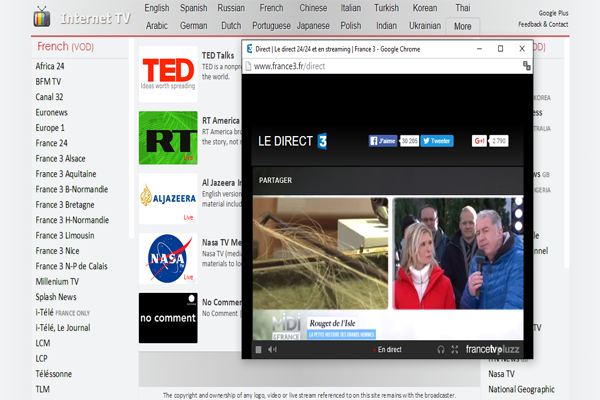Click the TED Talks thumbnail
This screenshot has width=600, height=400.
(x=168, y=74)
